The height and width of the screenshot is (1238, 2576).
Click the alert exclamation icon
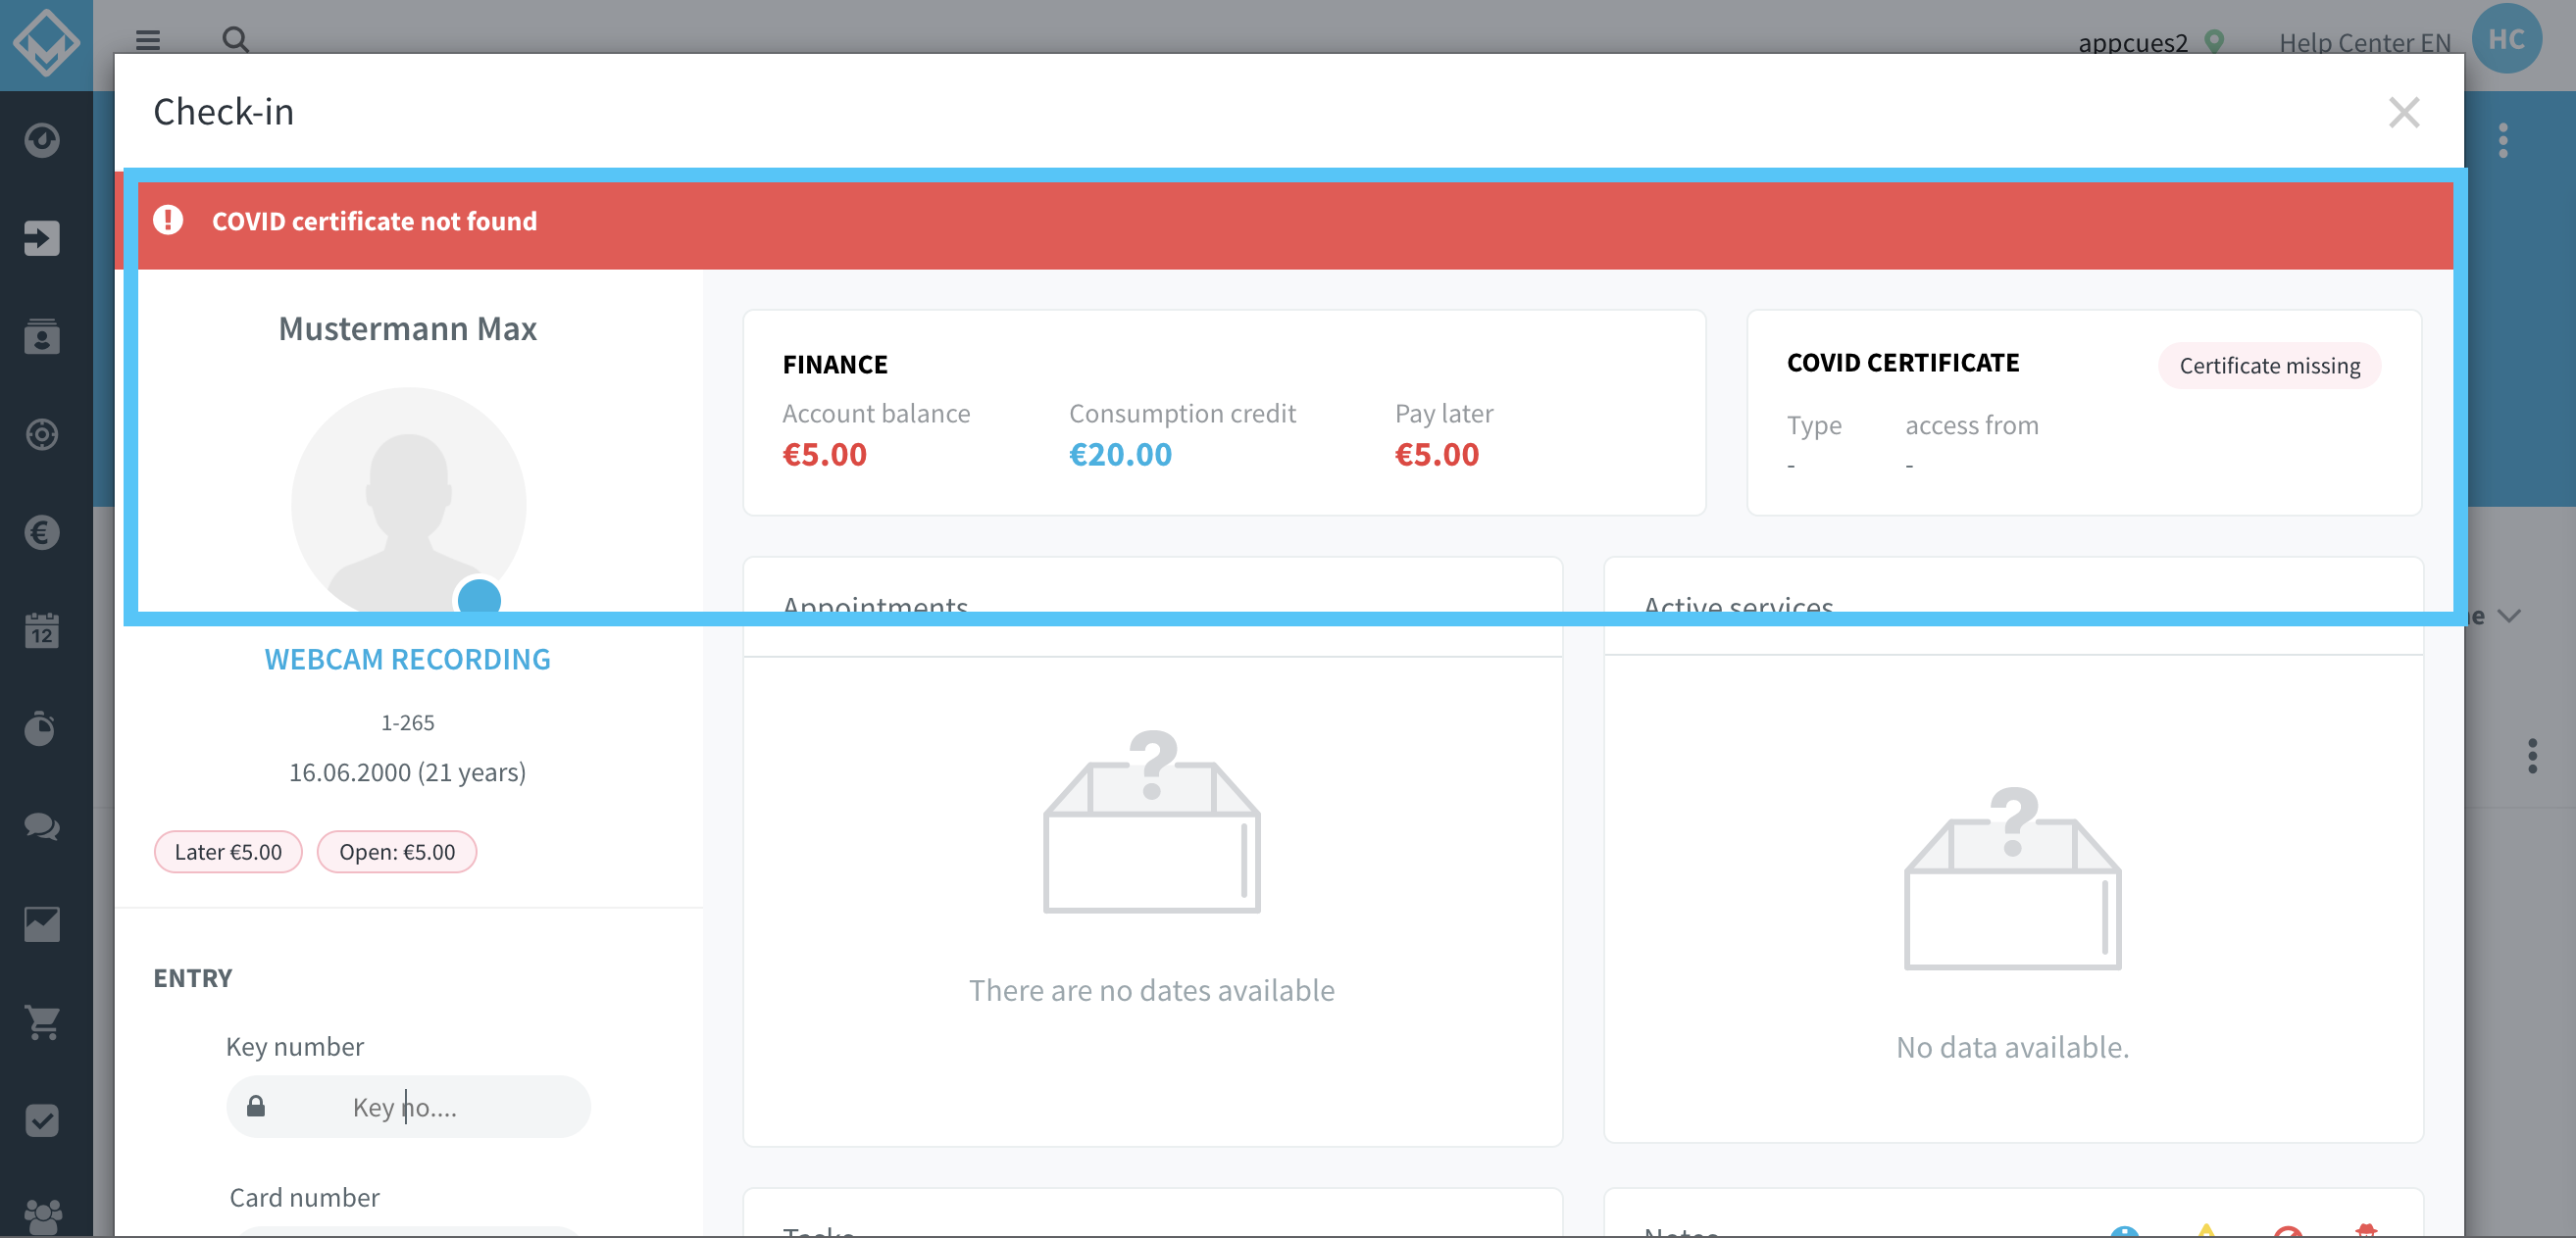[x=168, y=220]
